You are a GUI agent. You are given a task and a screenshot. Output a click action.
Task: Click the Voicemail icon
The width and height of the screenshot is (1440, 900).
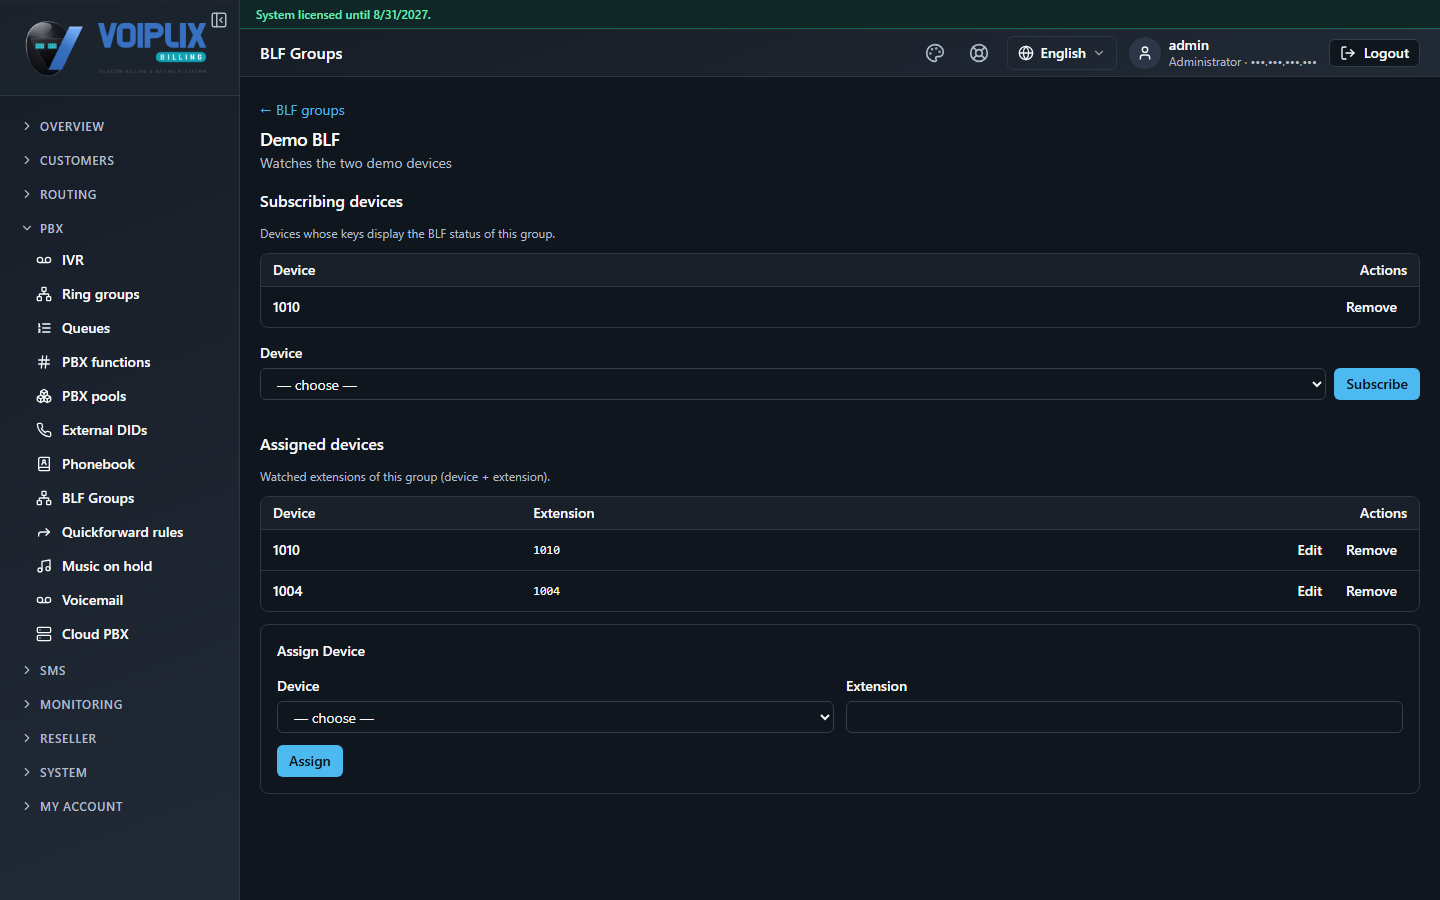tap(44, 600)
